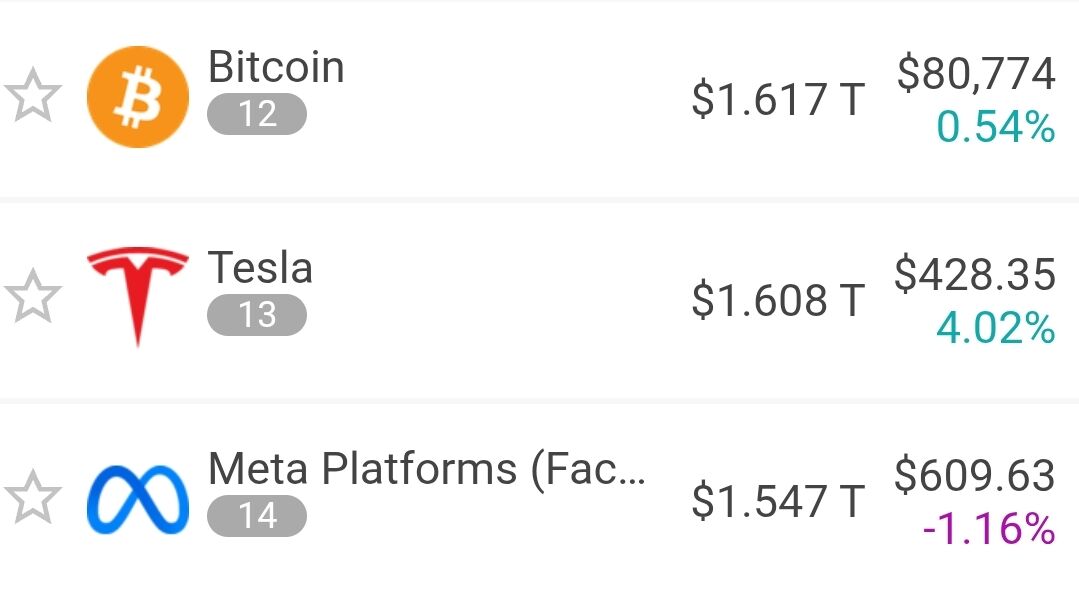Click the rank 13 badge
The height and width of the screenshot is (596, 1079).
[257, 315]
